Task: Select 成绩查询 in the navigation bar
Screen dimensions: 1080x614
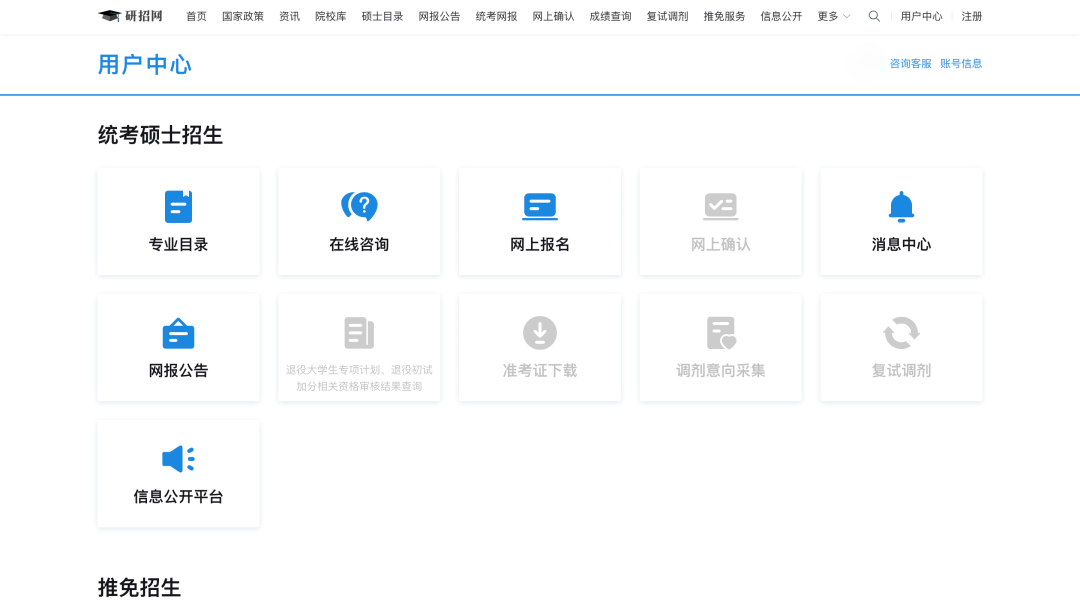Action: 610,16
